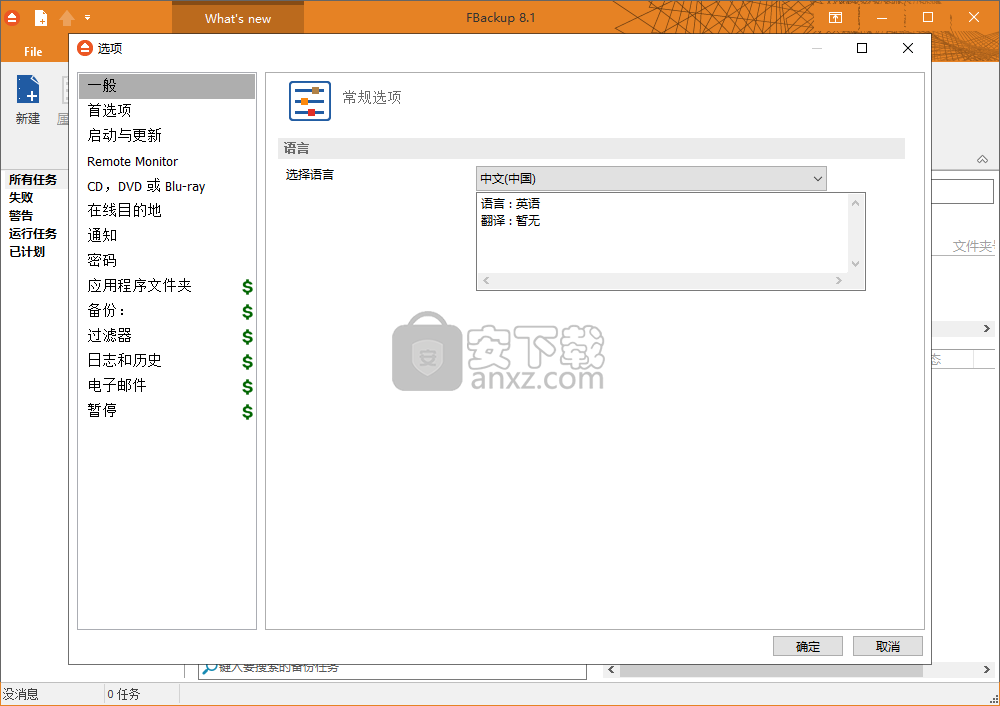The image size is (1000, 706).
Task: Open the CD, DVD 或 Blu-ray category
Action: coord(166,186)
